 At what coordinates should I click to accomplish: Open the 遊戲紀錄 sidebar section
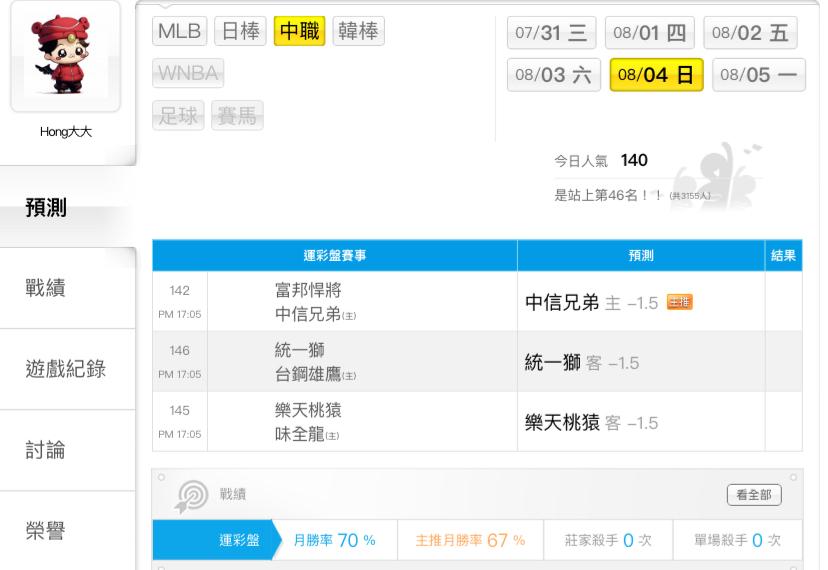(68, 369)
